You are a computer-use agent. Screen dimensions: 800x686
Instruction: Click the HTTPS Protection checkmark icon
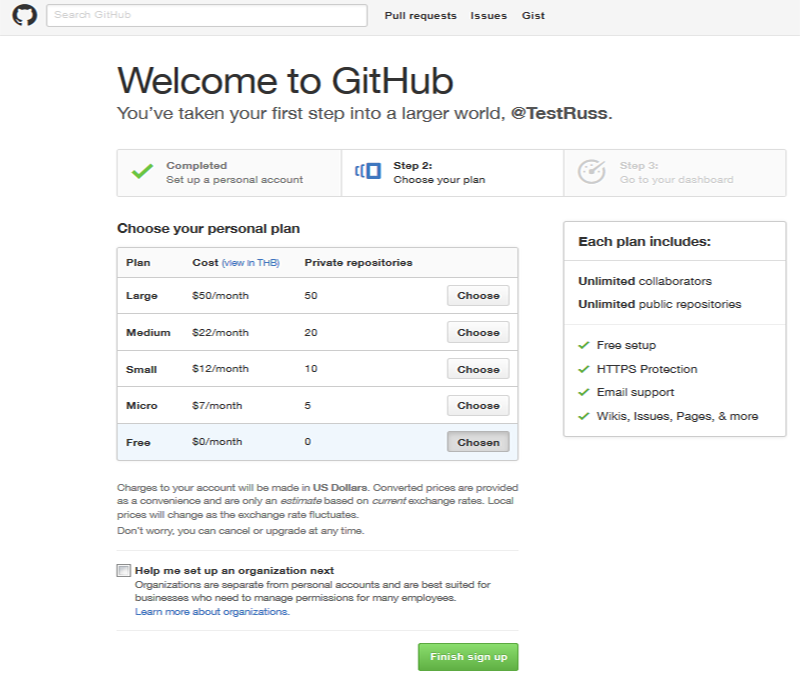point(584,369)
